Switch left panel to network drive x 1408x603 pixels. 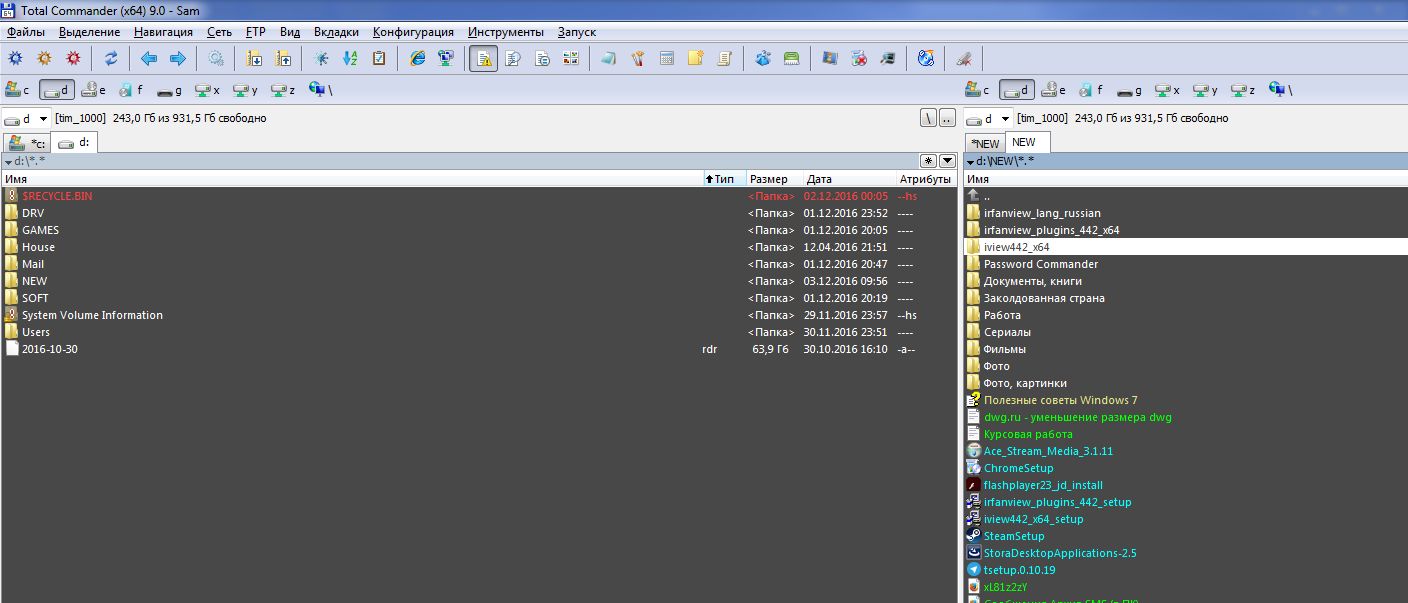coord(208,90)
